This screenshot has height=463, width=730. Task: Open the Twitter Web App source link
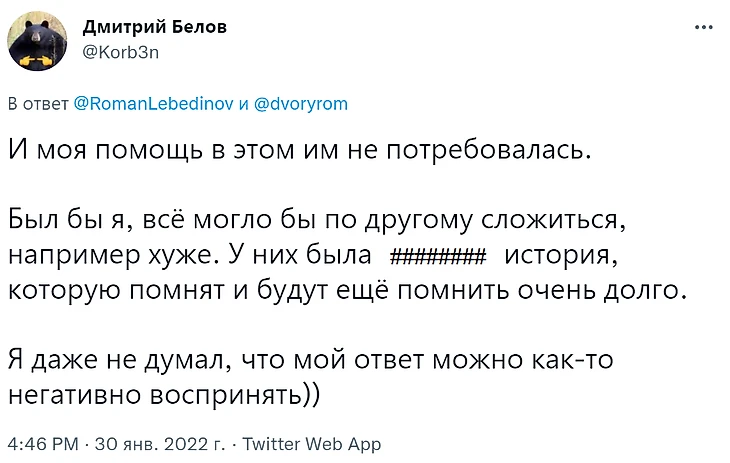click(311, 444)
